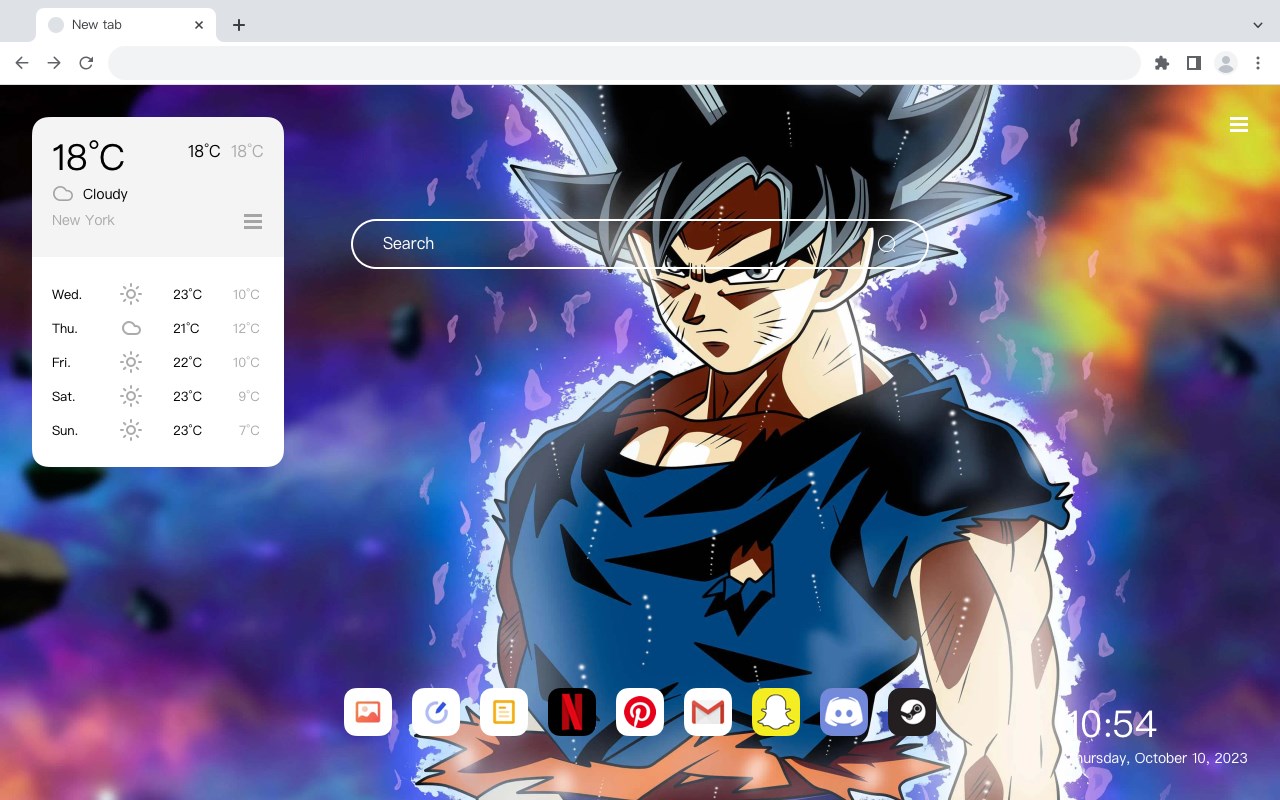Screen dimensions: 1280x800
Task: Open the weather widget list menu icon
Action: point(253,221)
